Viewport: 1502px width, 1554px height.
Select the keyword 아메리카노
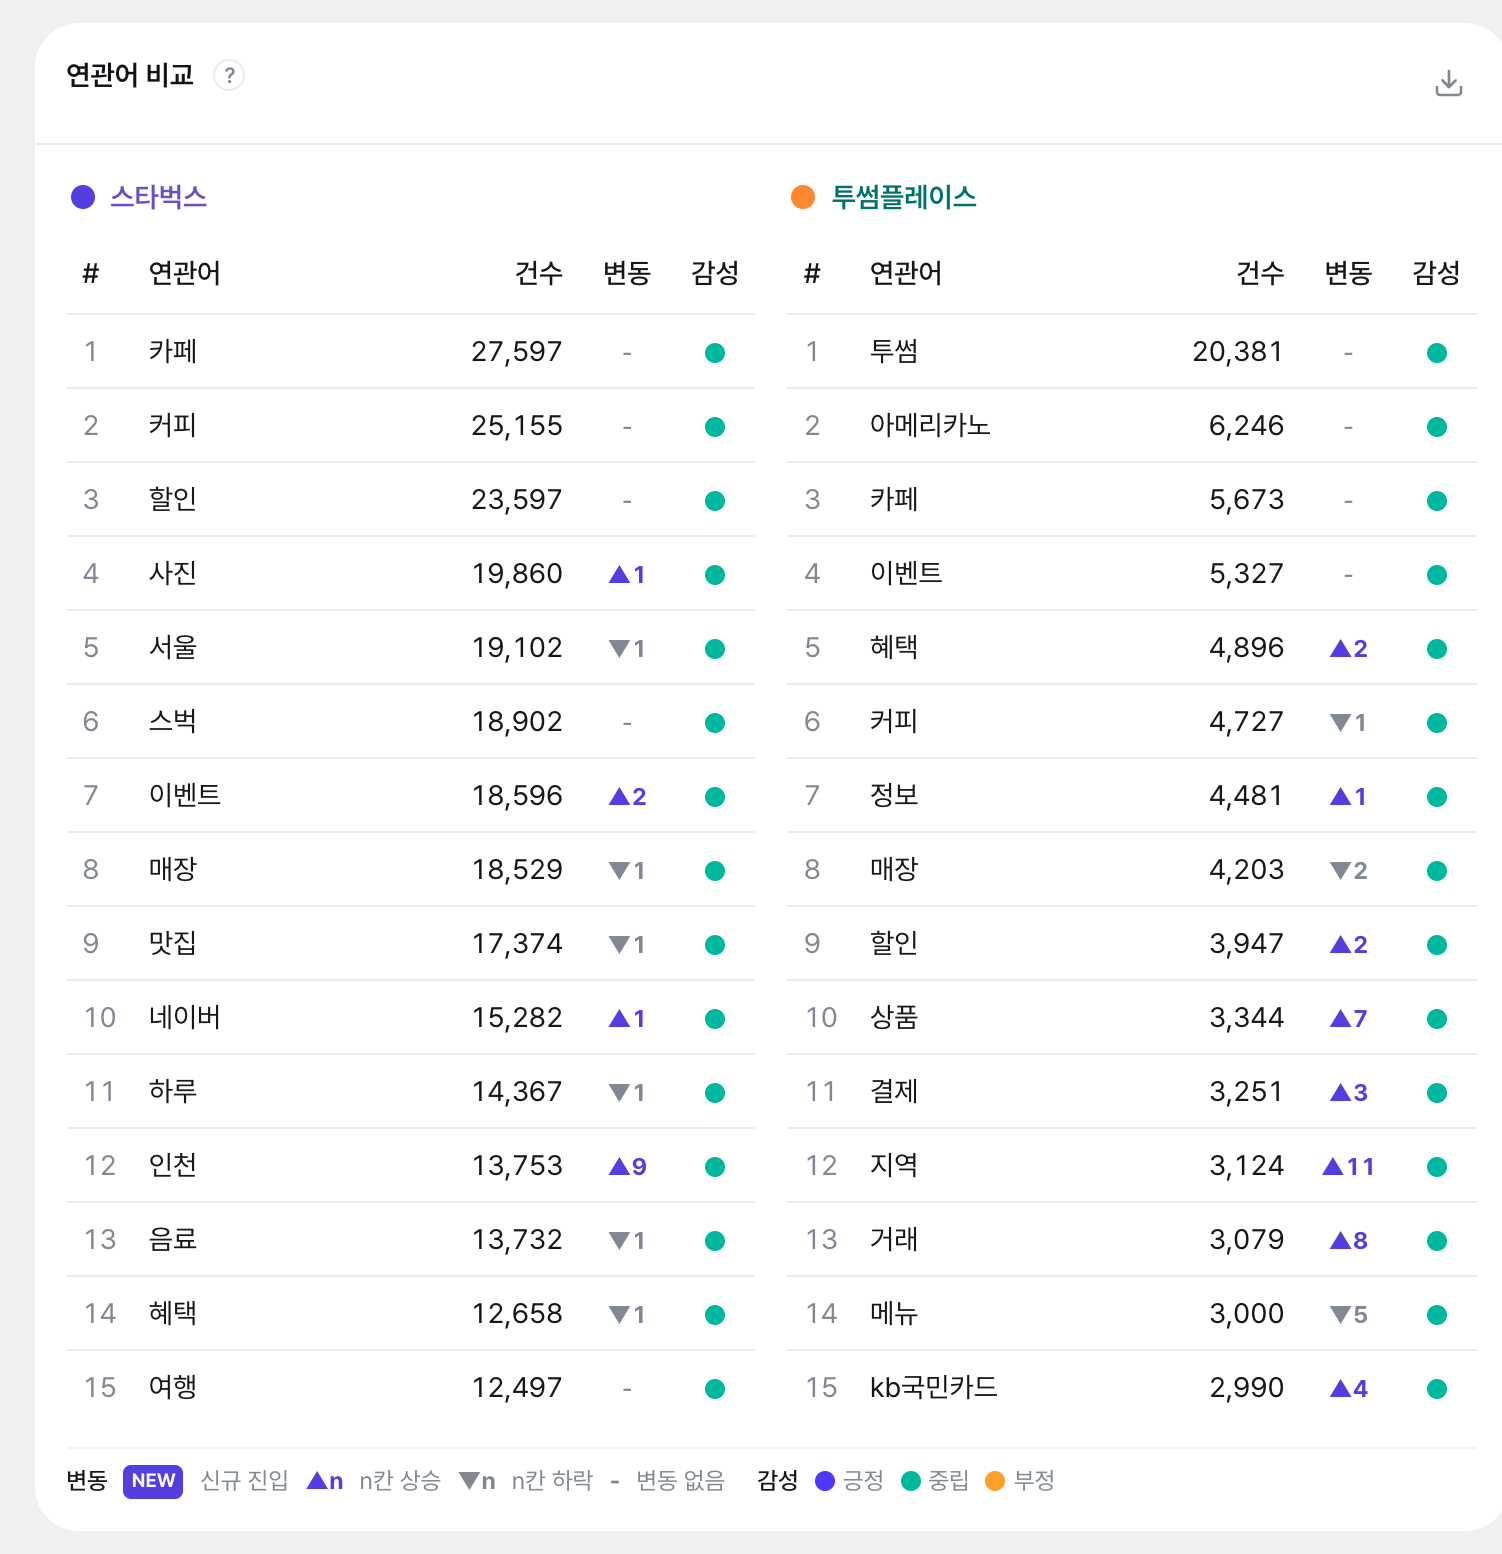930,425
